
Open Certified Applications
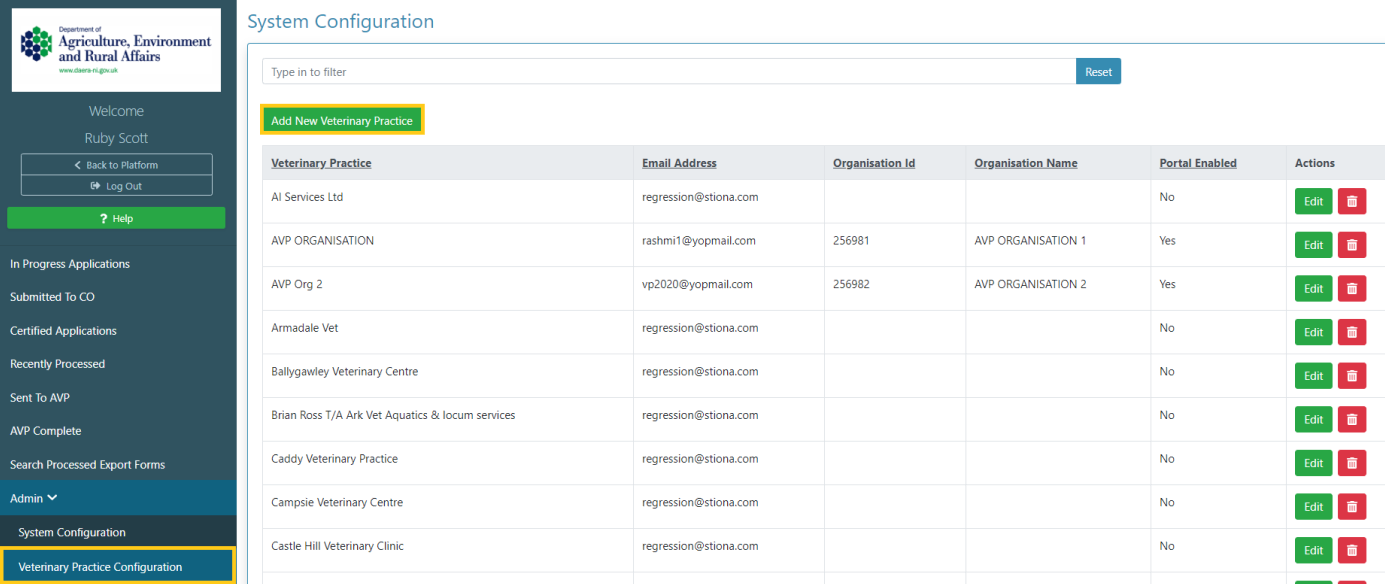click(63, 331)
